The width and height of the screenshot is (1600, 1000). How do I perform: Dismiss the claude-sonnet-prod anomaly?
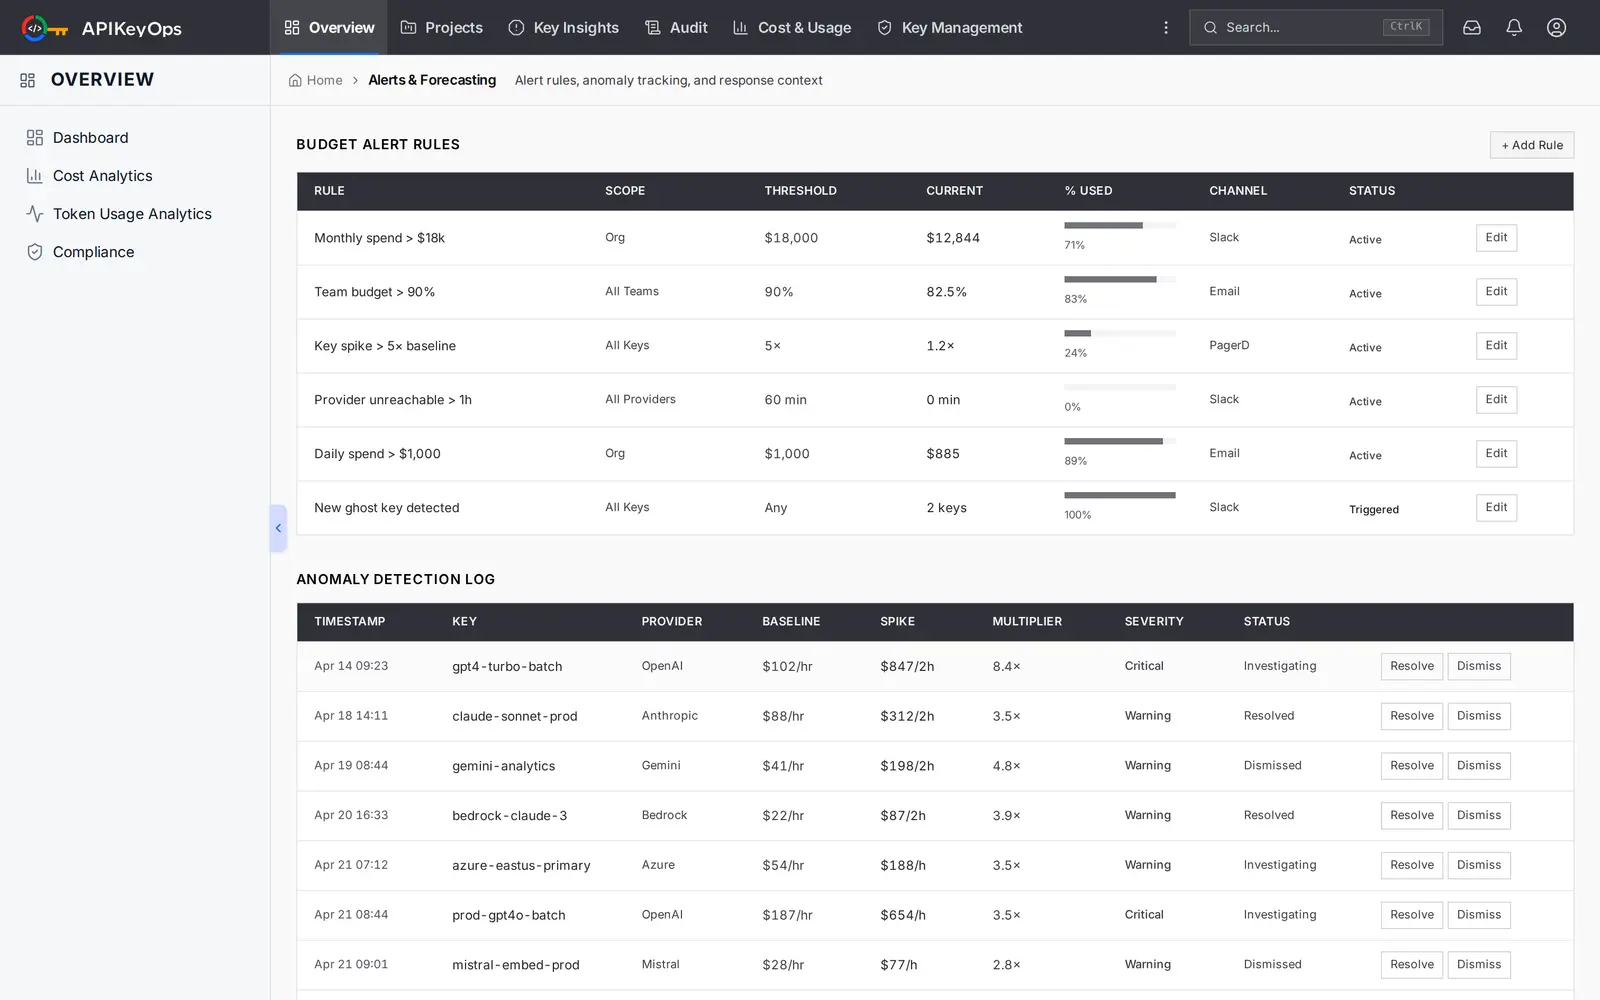(x=1479, y=717)
